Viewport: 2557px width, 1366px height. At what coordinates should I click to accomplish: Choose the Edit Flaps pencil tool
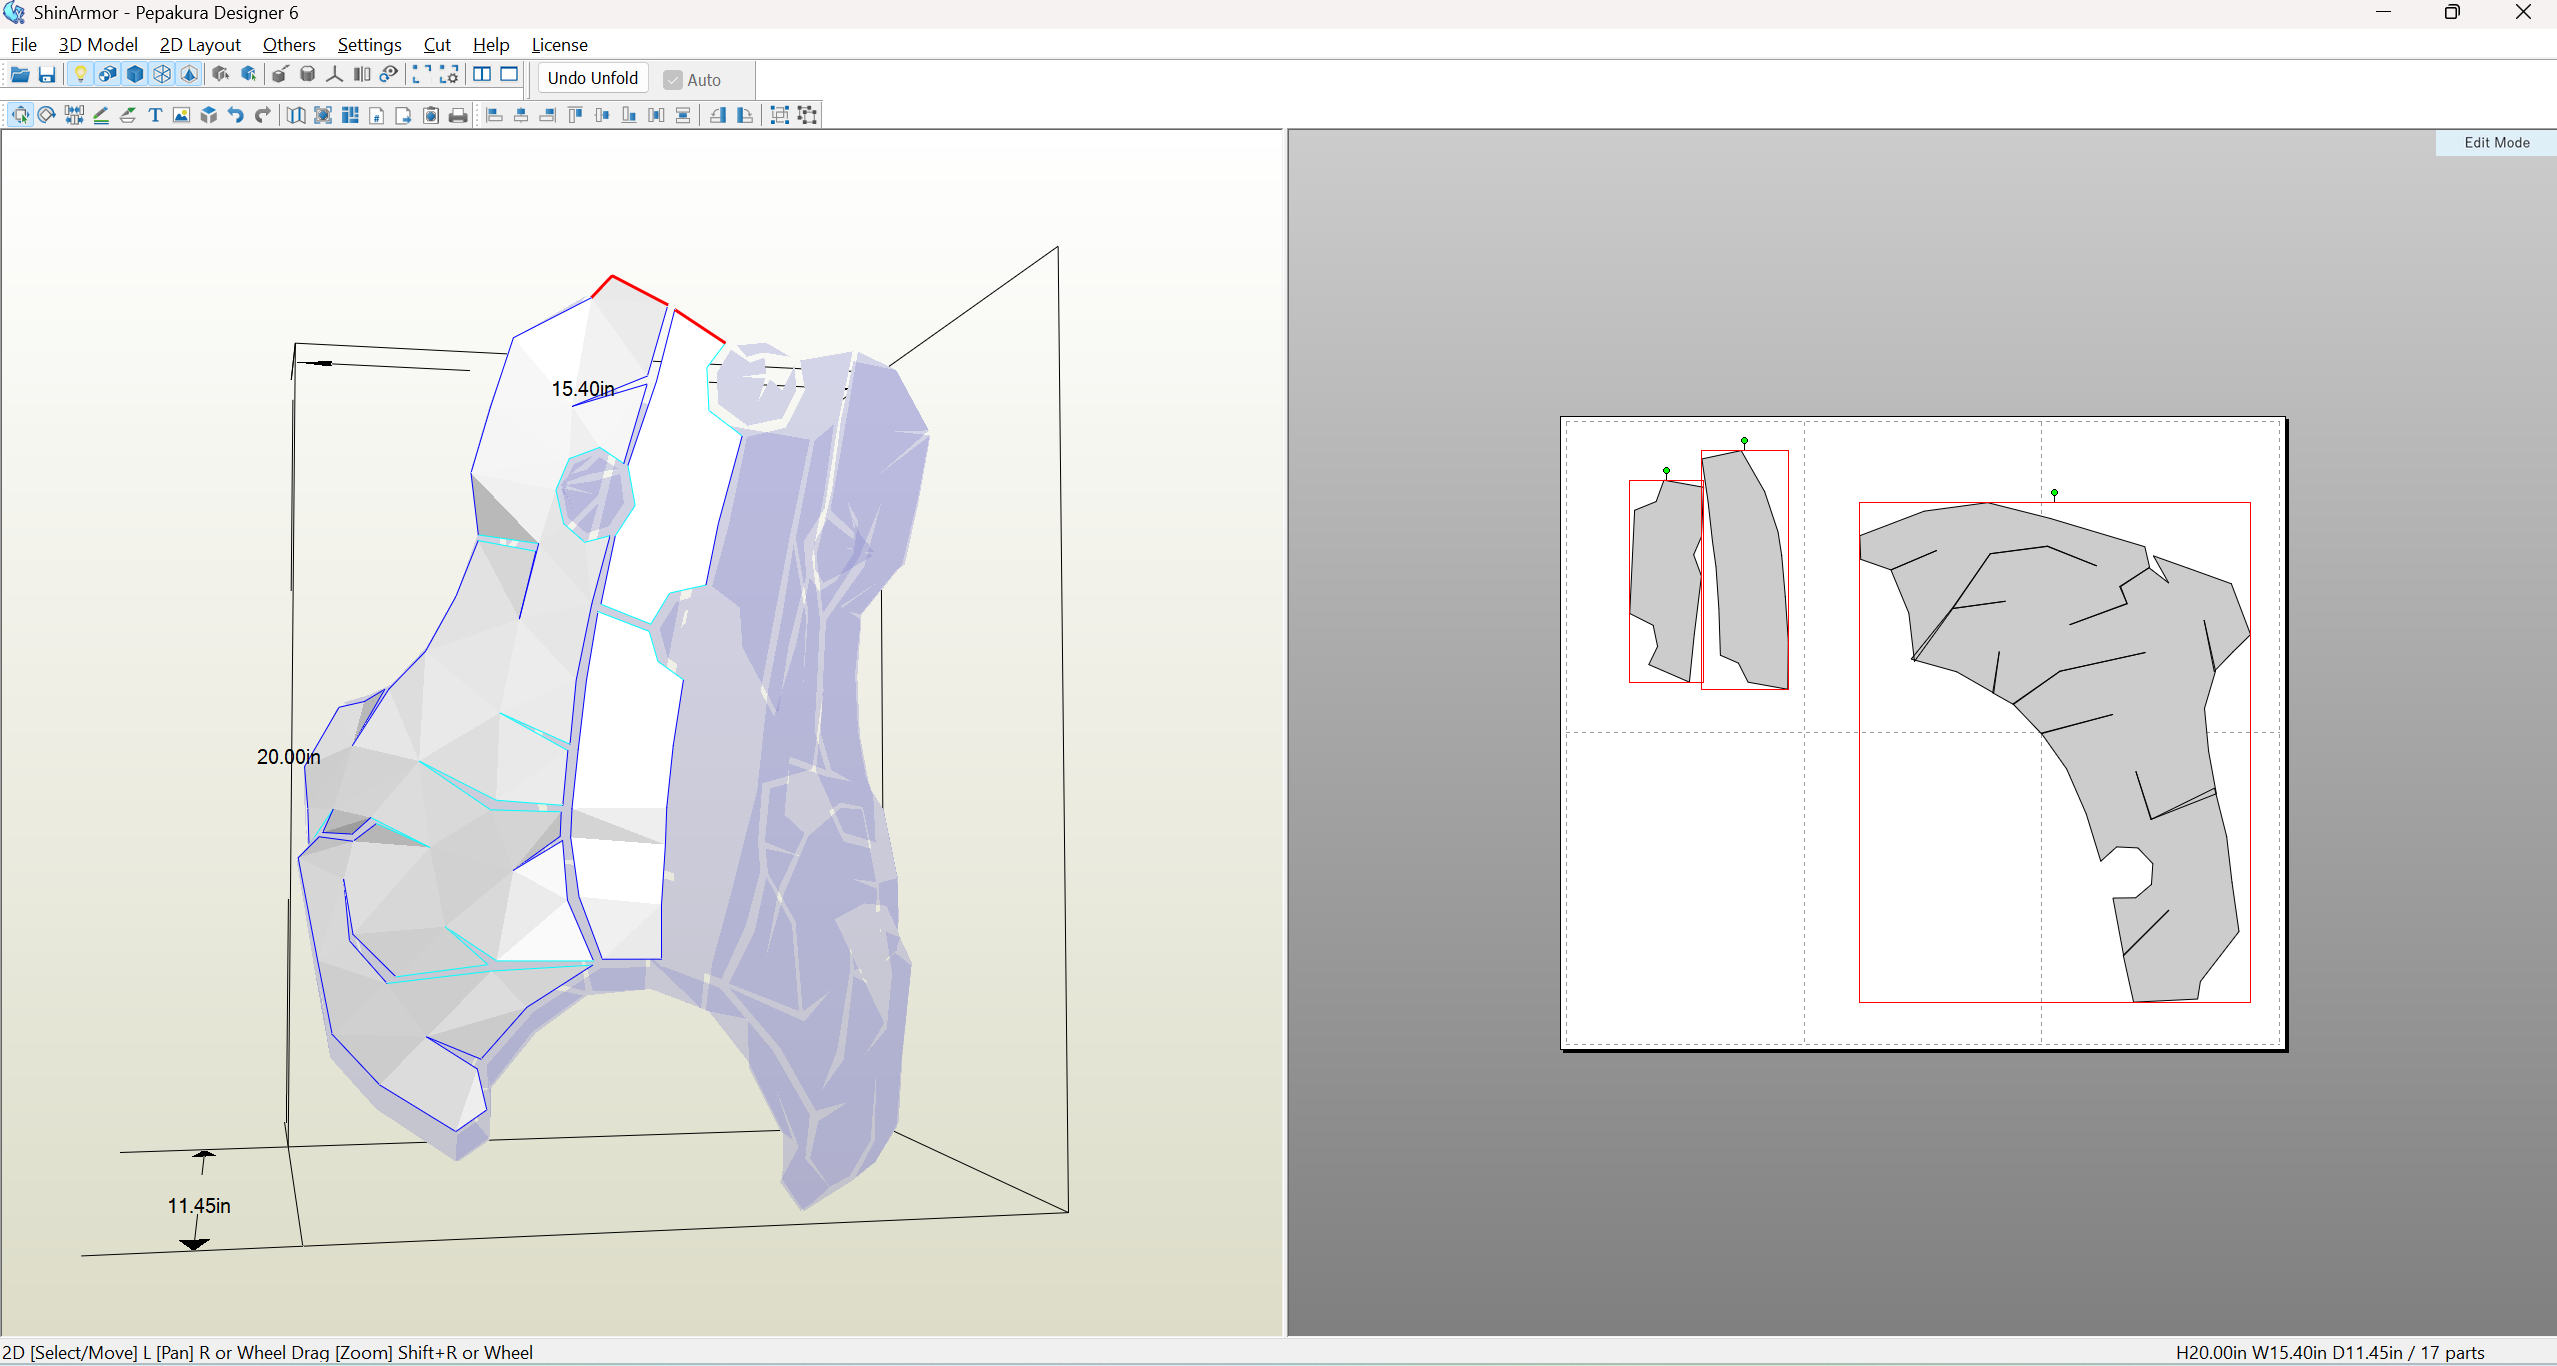pos(101,116)
